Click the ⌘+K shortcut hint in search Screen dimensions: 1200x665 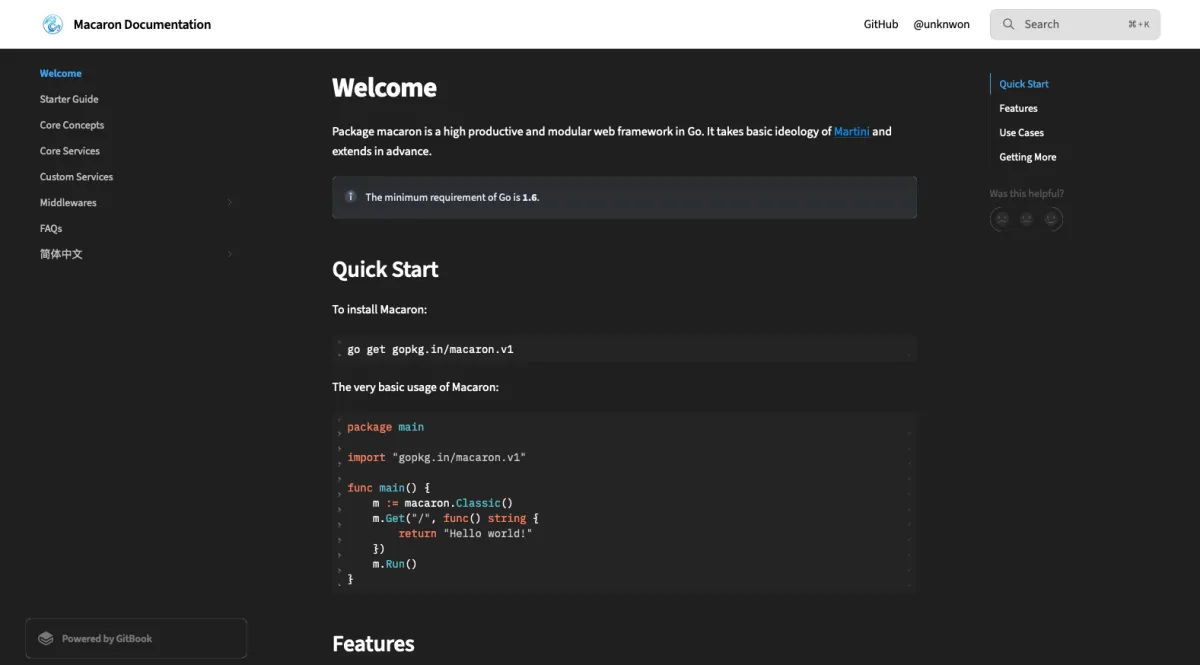(1138, 24)
